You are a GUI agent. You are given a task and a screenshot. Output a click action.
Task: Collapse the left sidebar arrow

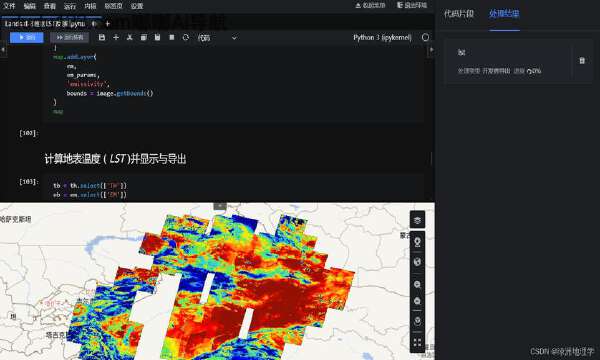3,50
